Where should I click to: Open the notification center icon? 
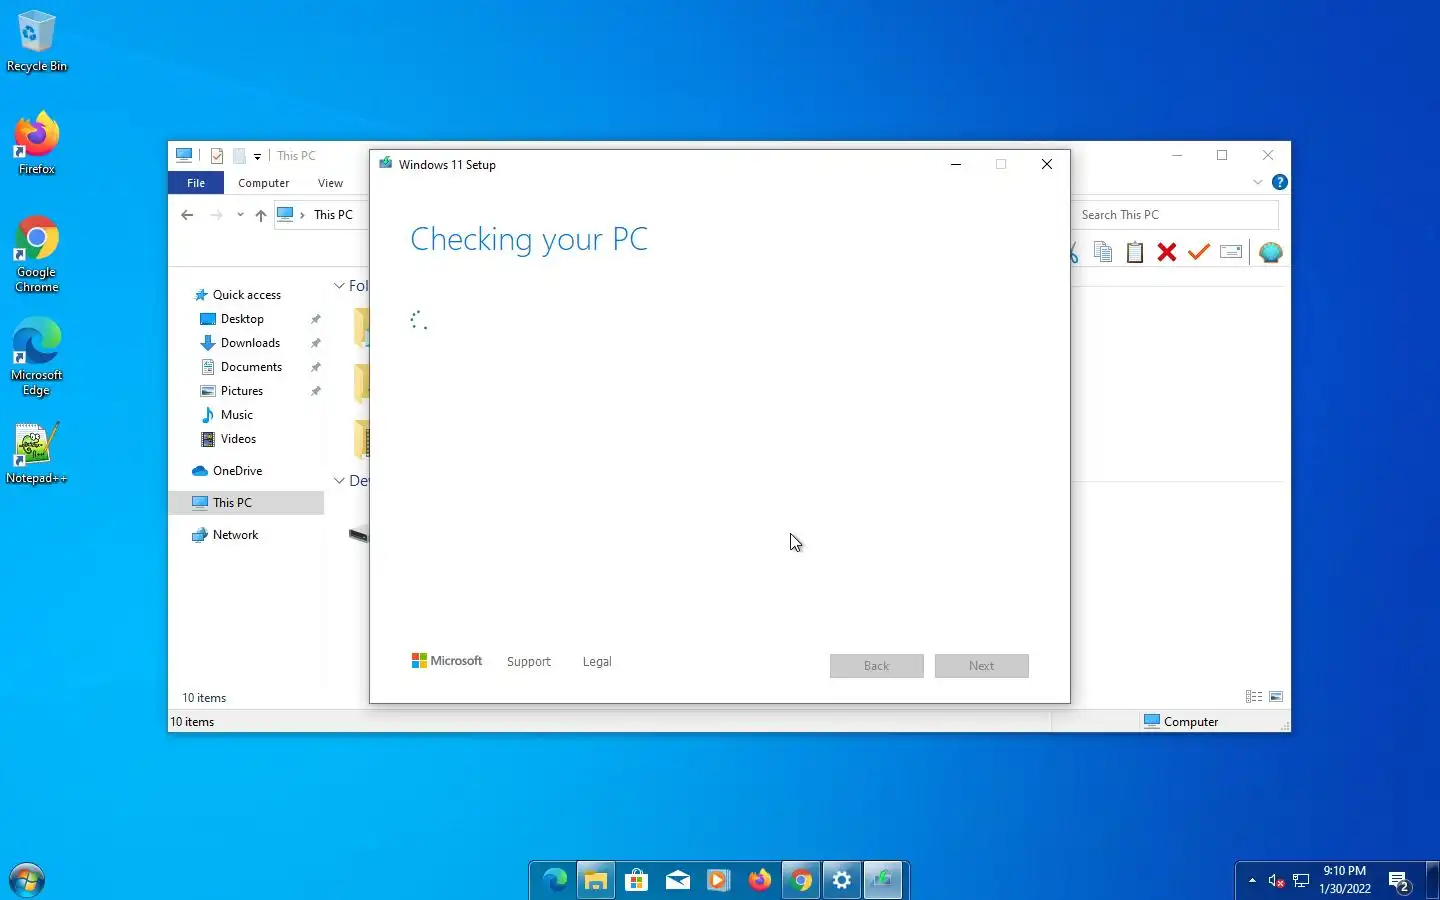(1400, 882)
